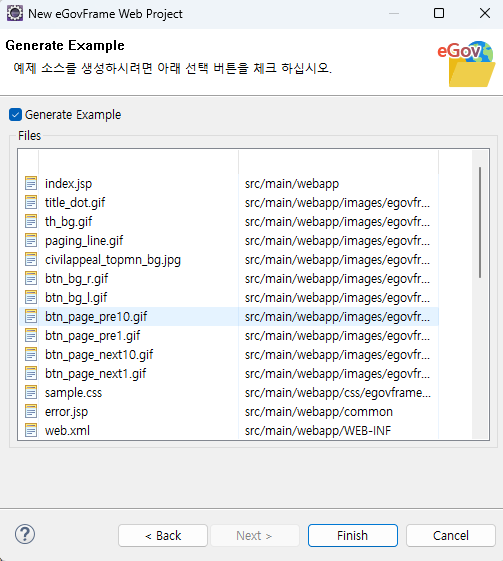Select the error.jsp file name
This screenshot has height=561, width=503.
(67, 412)
